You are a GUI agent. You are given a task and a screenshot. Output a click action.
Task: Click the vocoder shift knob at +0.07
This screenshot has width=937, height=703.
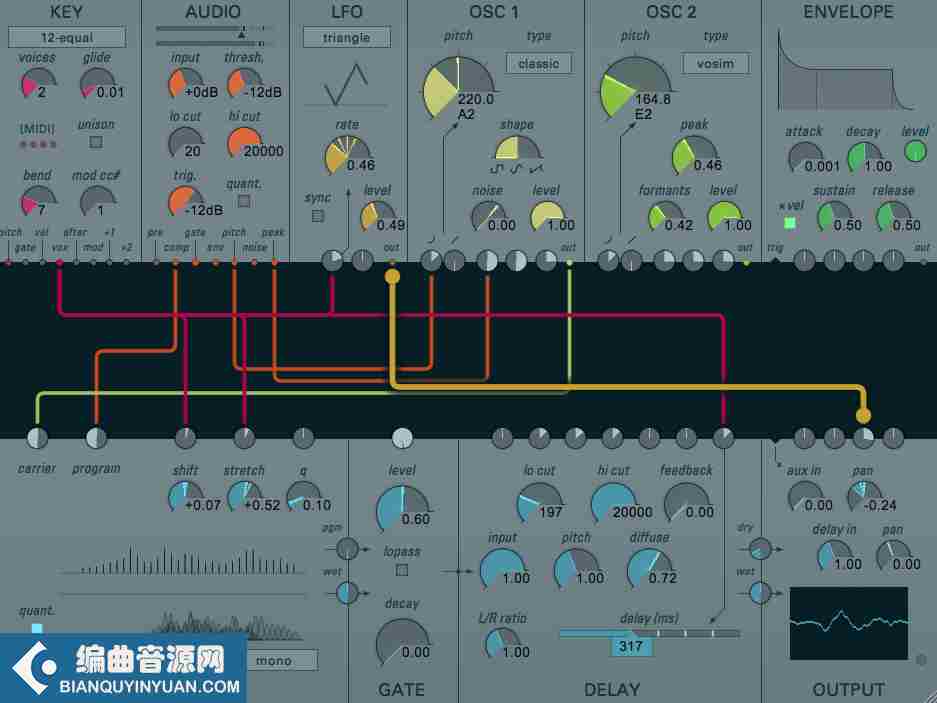(185, 496)
